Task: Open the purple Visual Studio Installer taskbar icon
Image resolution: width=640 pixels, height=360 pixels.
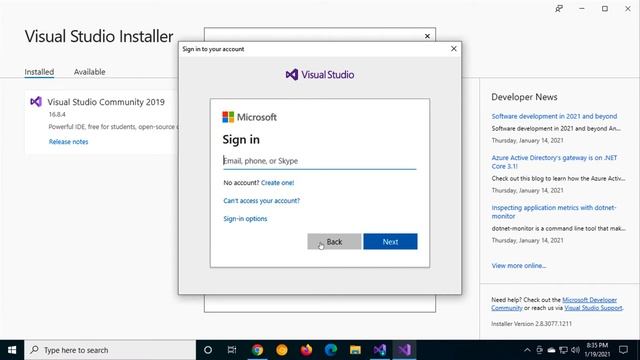Action: pos(404,350)
